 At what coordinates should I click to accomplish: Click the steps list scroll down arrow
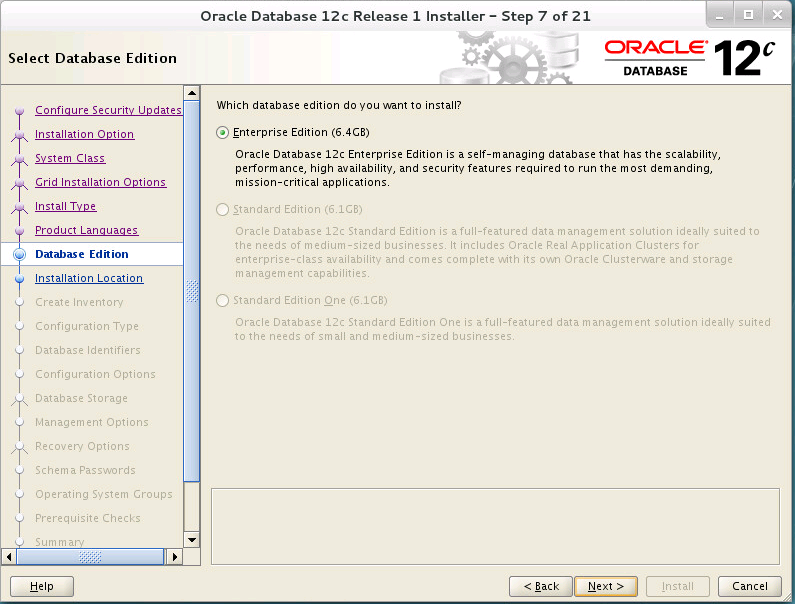(x=192, y=540)
